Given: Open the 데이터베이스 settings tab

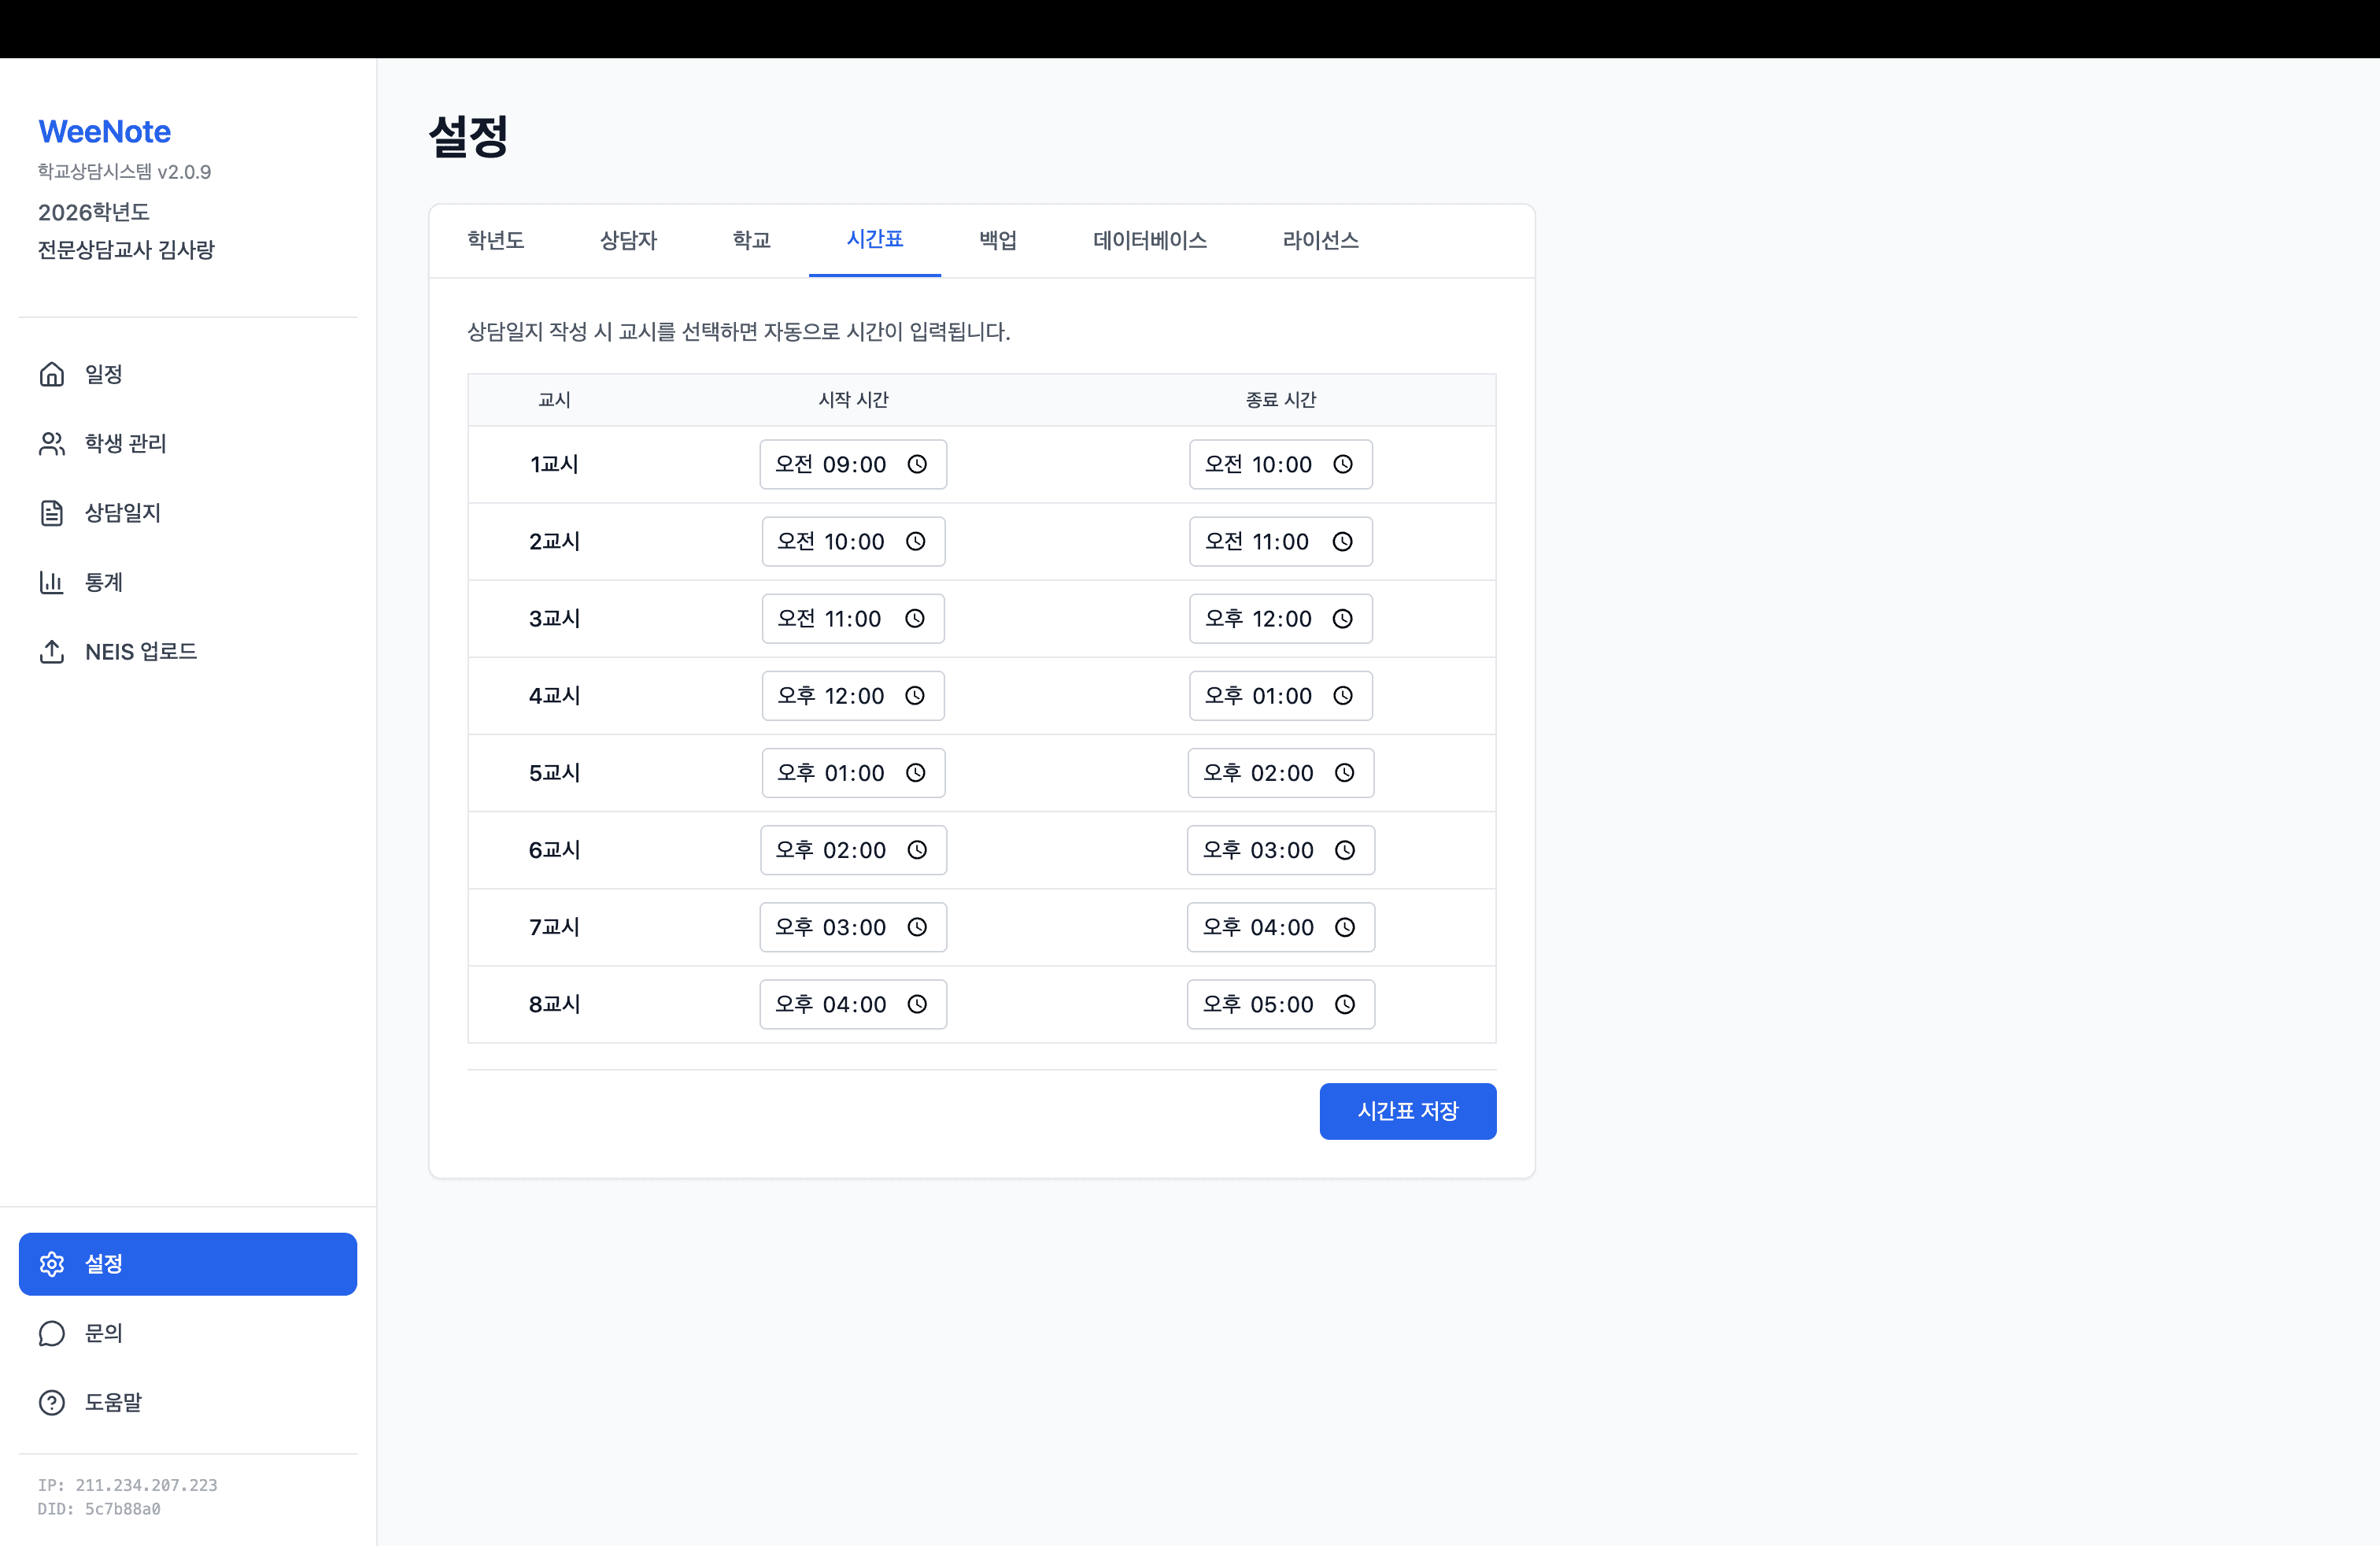Looking at the screenshot, I should [1149, 240].
